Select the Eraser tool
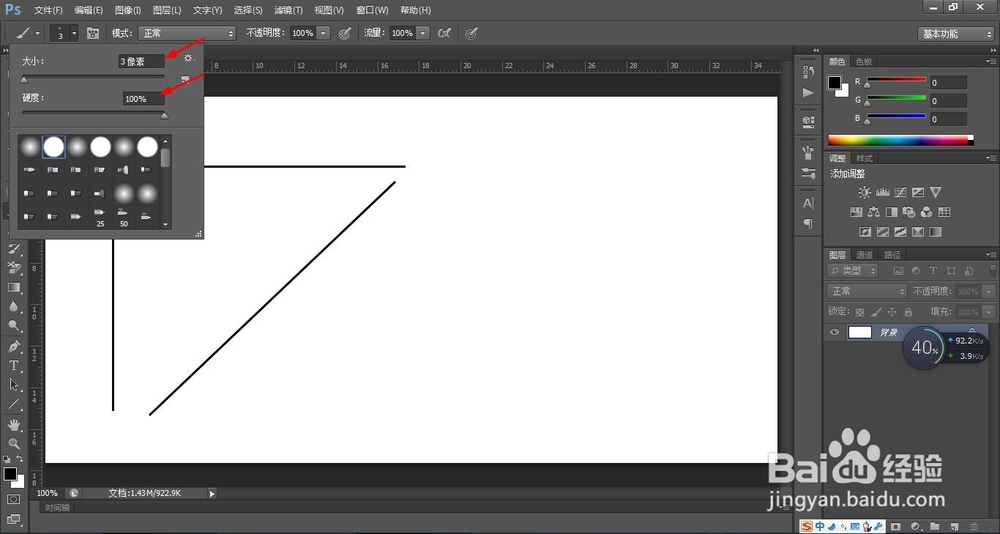The image size is (1000, 534). pos(14,267)
